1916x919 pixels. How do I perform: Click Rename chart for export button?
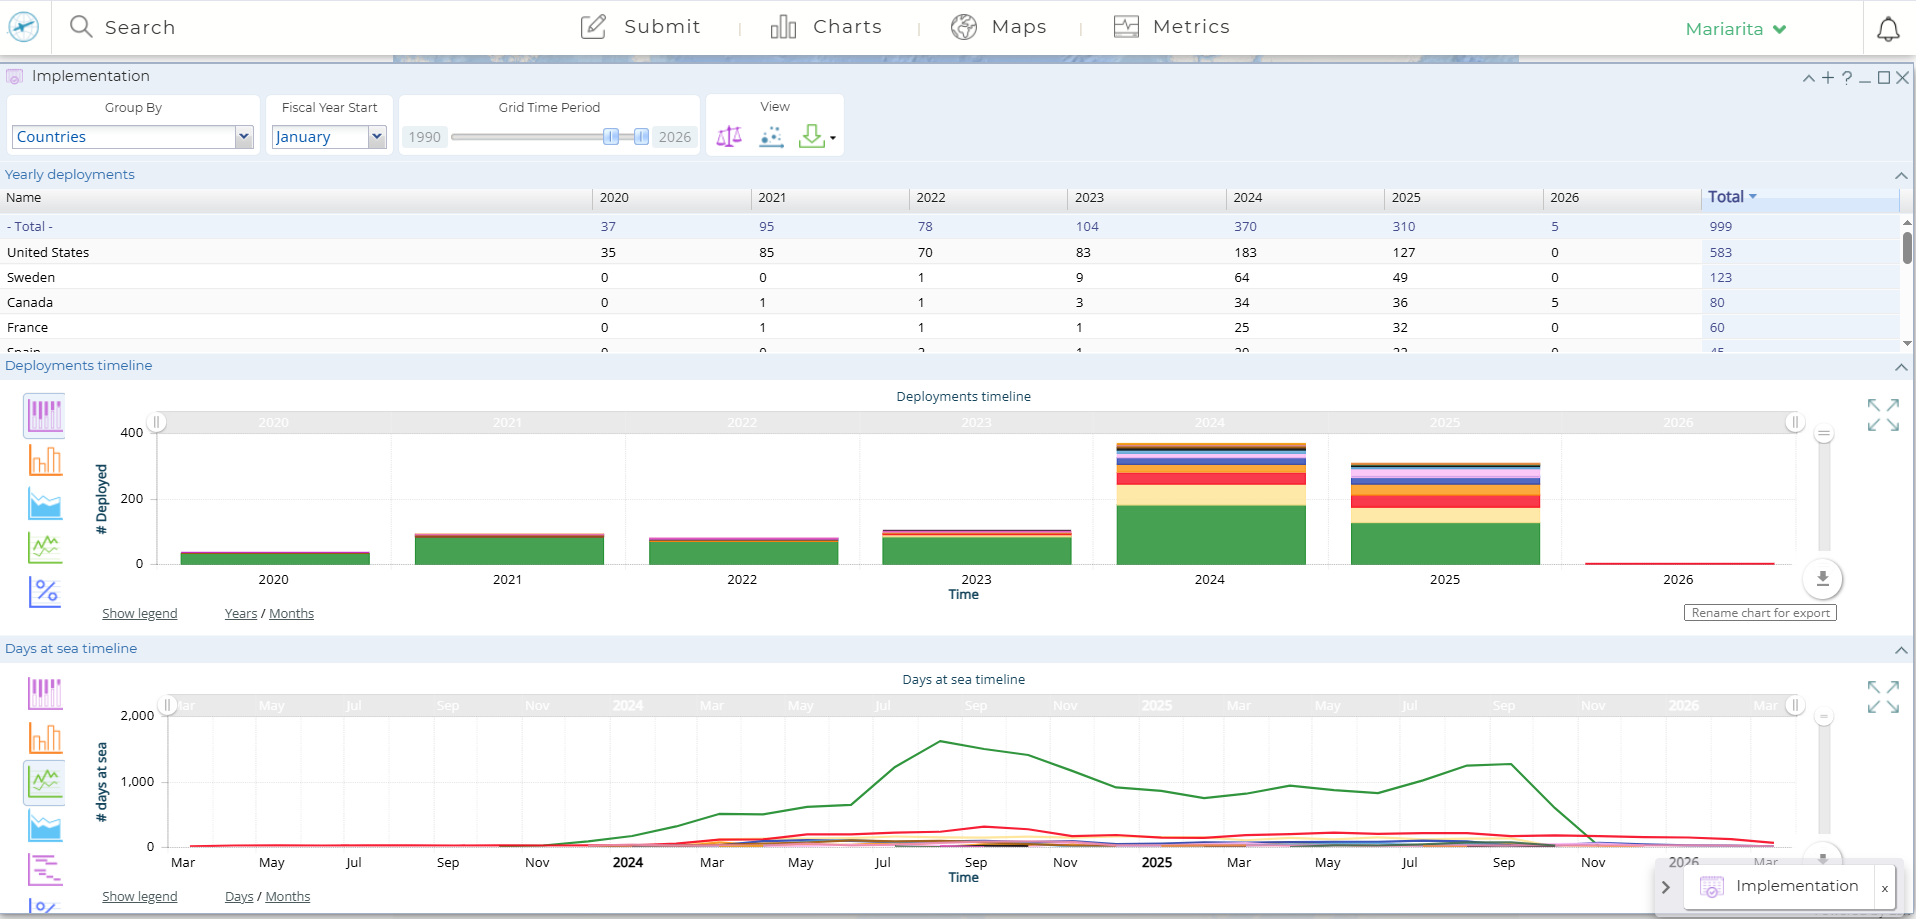tap(1760, 613)
